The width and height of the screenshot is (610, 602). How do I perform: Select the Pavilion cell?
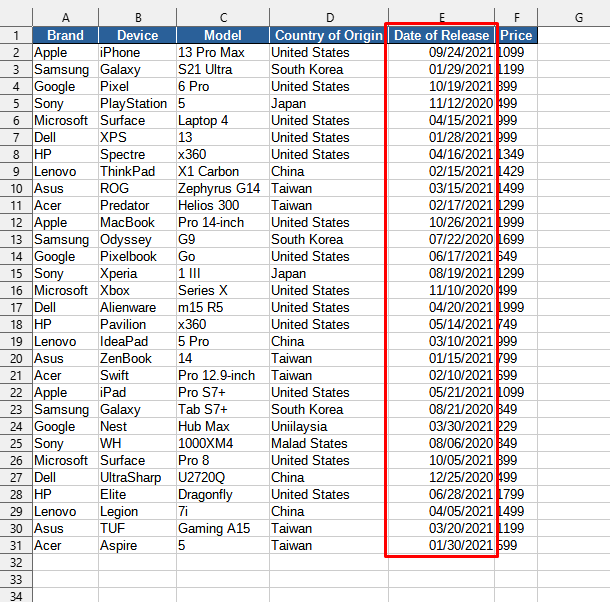pyautogui.click(x=137, y=324)
